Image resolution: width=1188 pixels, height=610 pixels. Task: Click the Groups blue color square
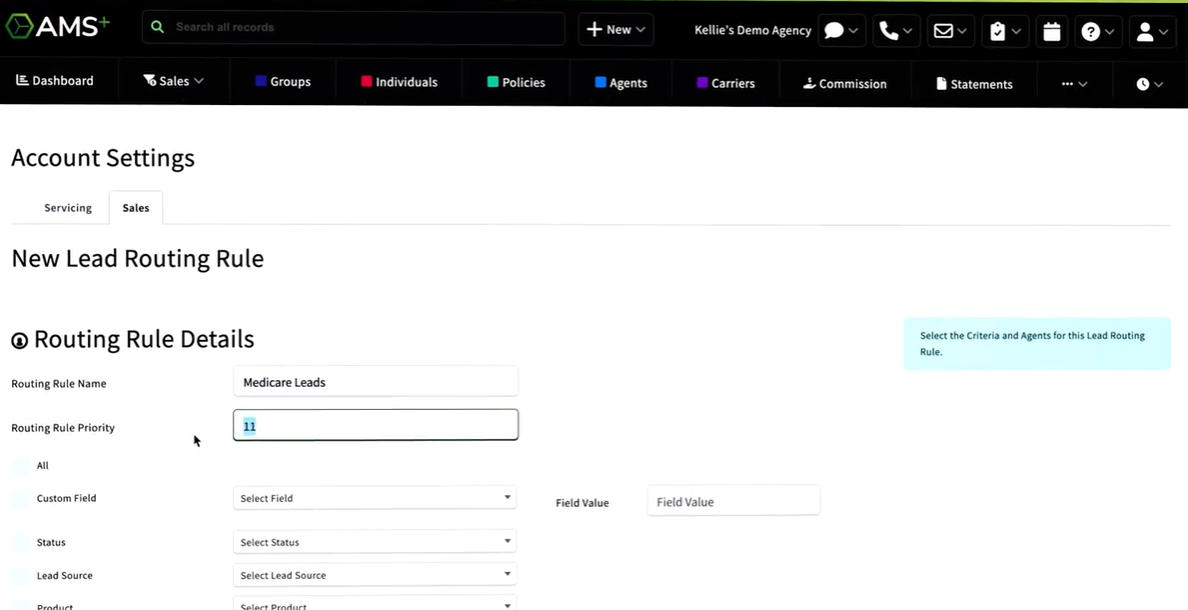coord(261,81)
